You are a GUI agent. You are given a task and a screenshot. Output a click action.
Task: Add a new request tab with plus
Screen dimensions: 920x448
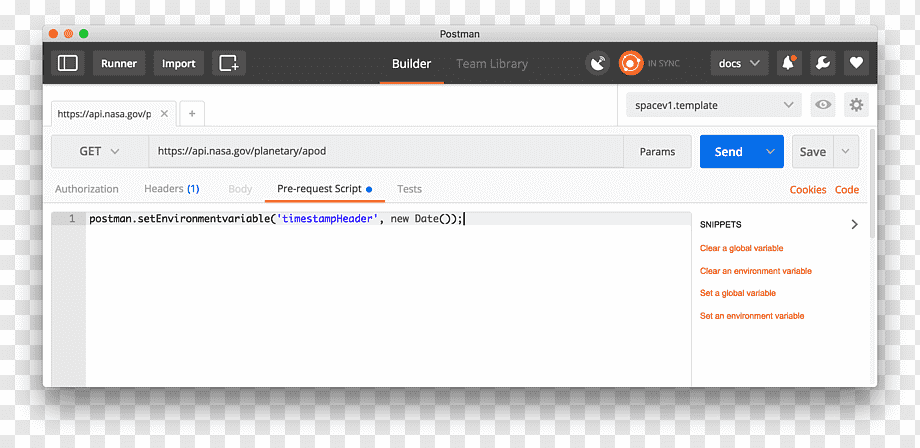coord(192,114)
